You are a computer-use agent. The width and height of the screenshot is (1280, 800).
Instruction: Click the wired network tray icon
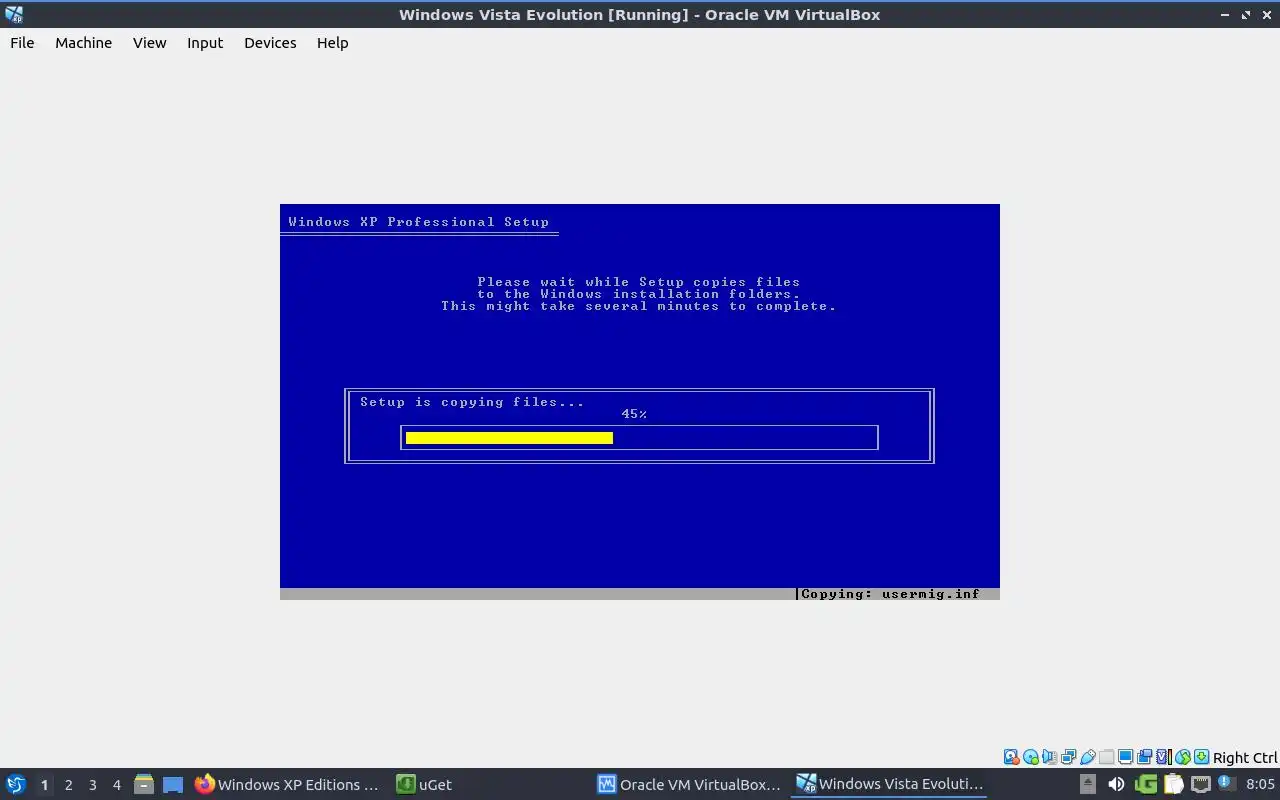tap(1201, 784)
